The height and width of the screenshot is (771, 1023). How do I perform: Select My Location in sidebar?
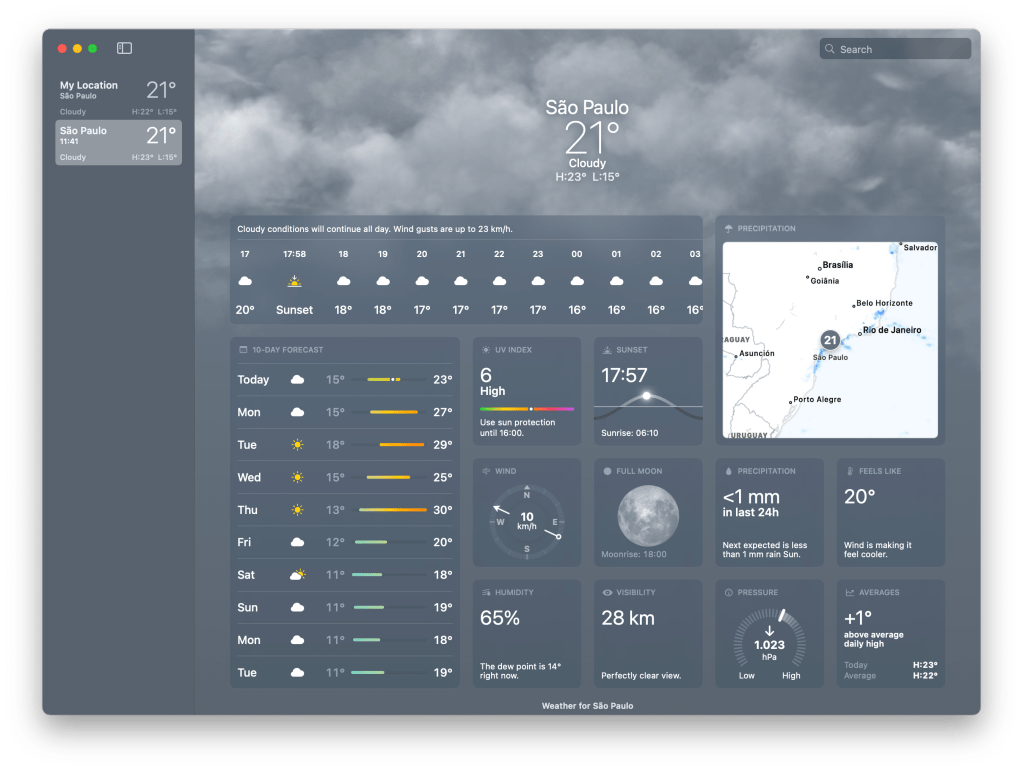[x=118, y=97]
